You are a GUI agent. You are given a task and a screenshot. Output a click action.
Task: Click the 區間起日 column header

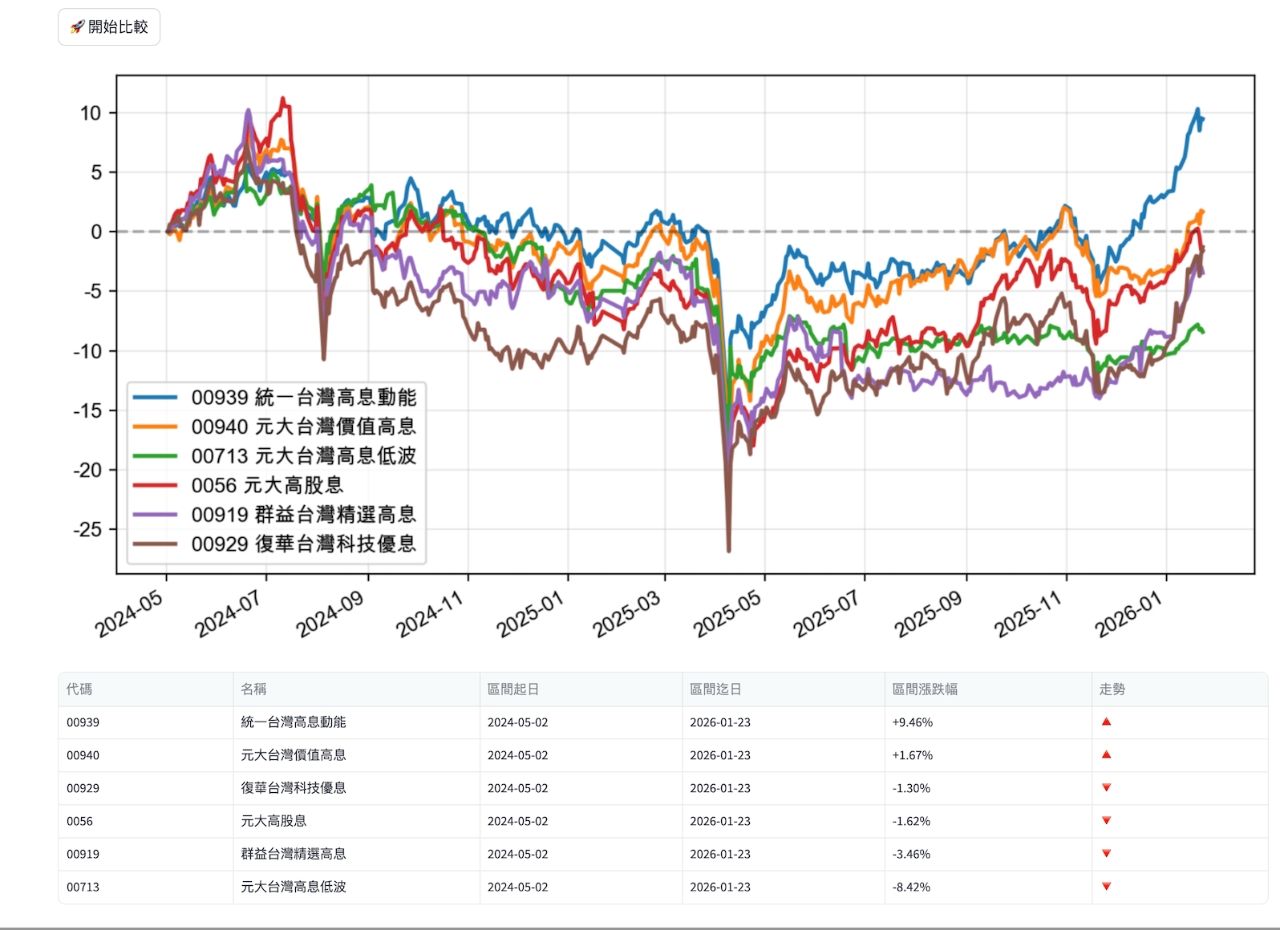click(x=512, y=690)
